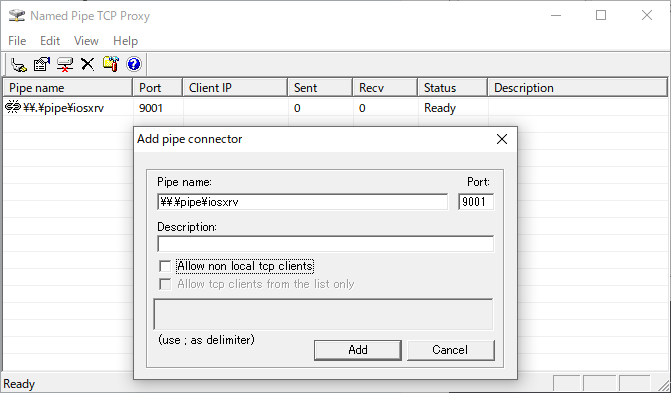Toggle Allow tcp clients from the list only
This screenshot has height=393, width=671.
click(165, 284)
